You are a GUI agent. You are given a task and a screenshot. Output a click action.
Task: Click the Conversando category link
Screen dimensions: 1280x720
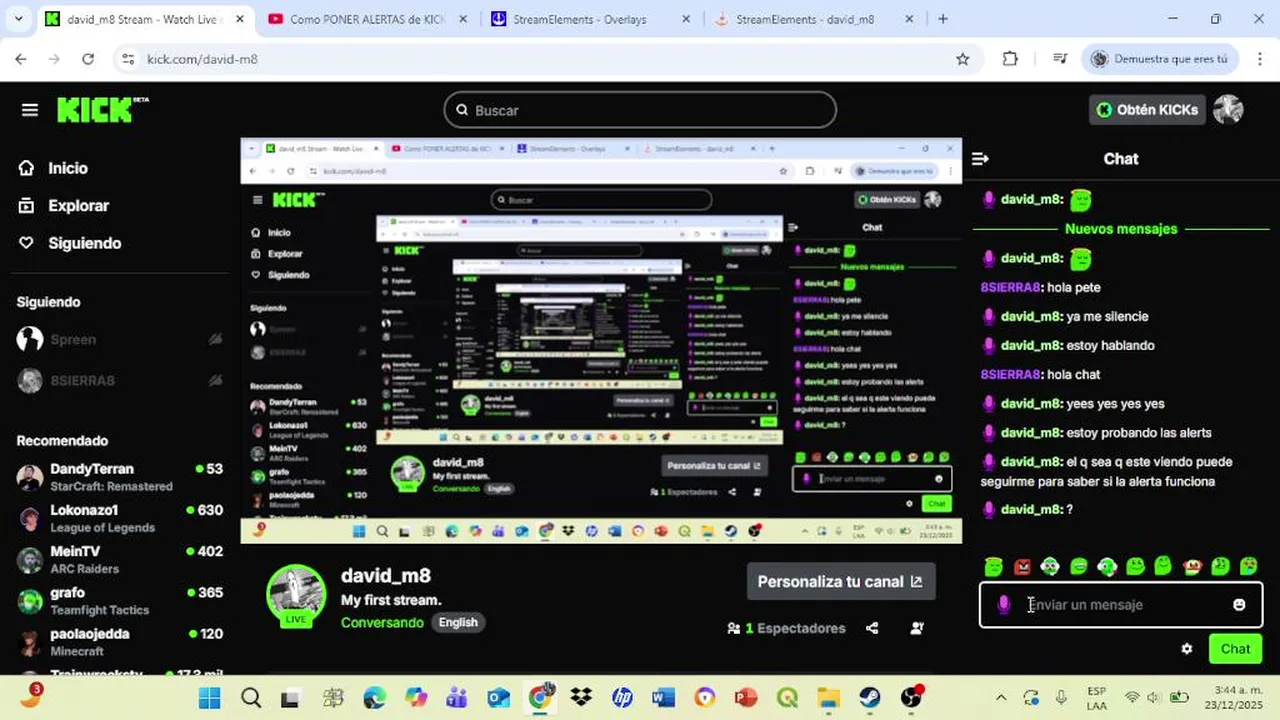tap(382, 622)
